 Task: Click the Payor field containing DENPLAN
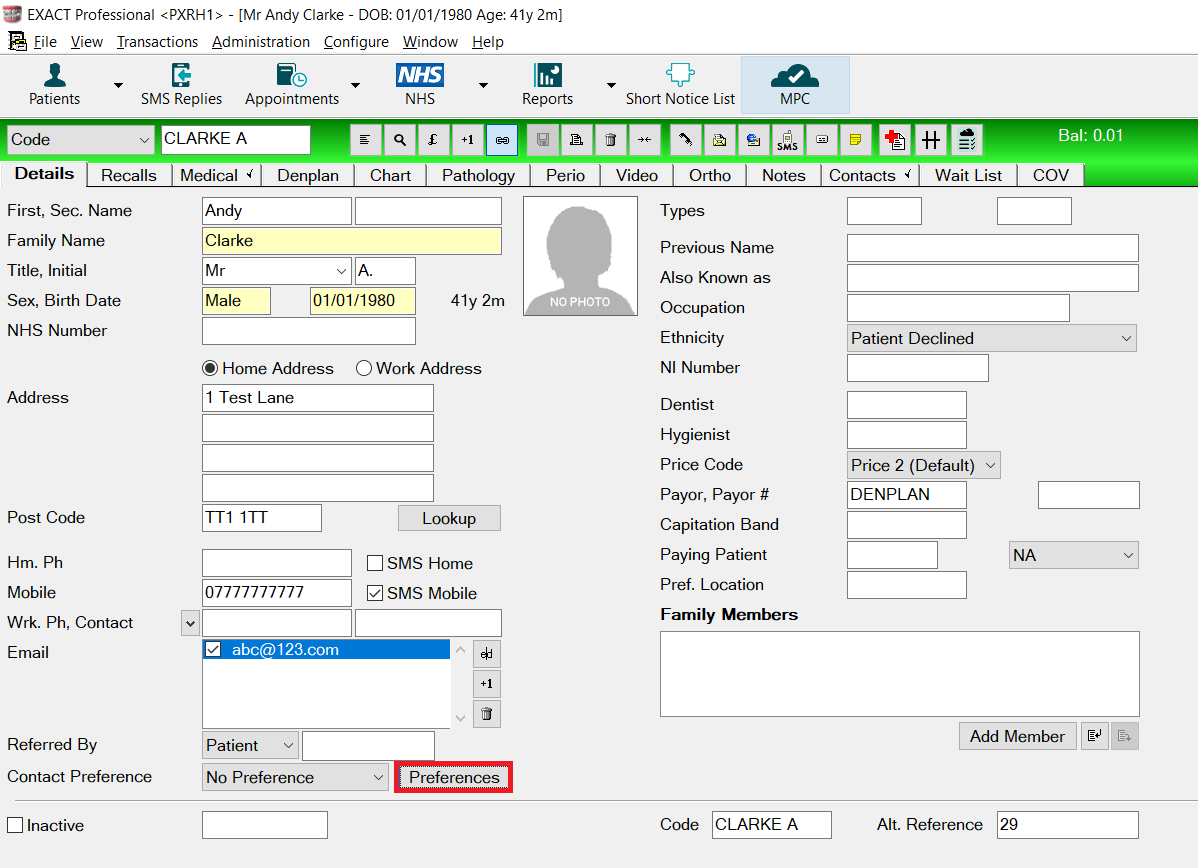906,495
